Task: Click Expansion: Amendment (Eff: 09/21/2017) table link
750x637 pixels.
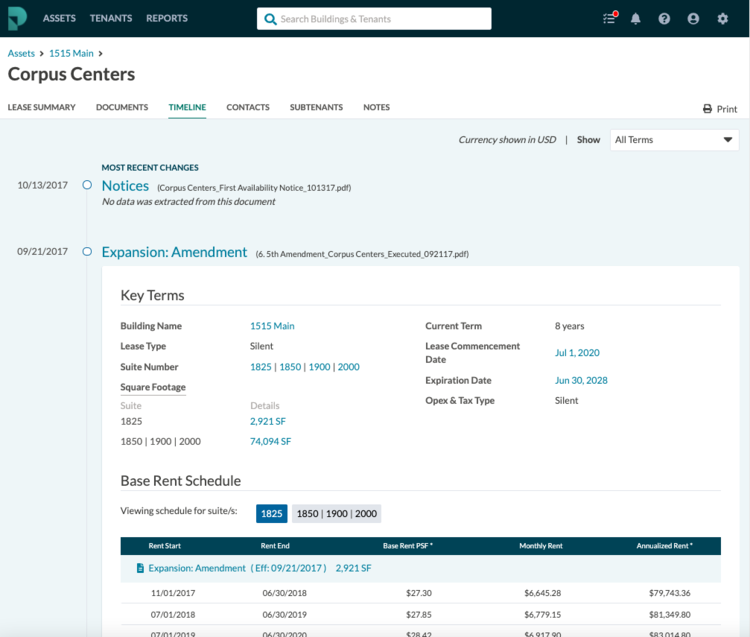Action: 237,568
